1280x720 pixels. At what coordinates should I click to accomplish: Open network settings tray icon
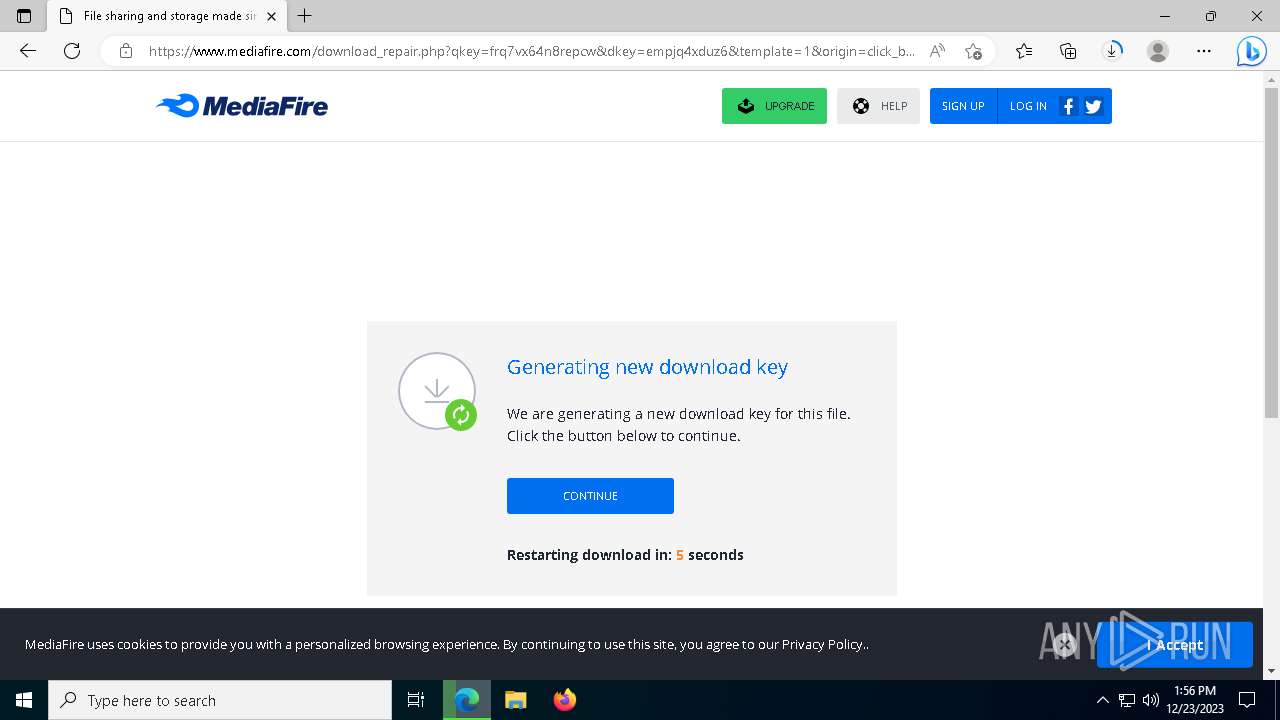[x=1127, y=700]
